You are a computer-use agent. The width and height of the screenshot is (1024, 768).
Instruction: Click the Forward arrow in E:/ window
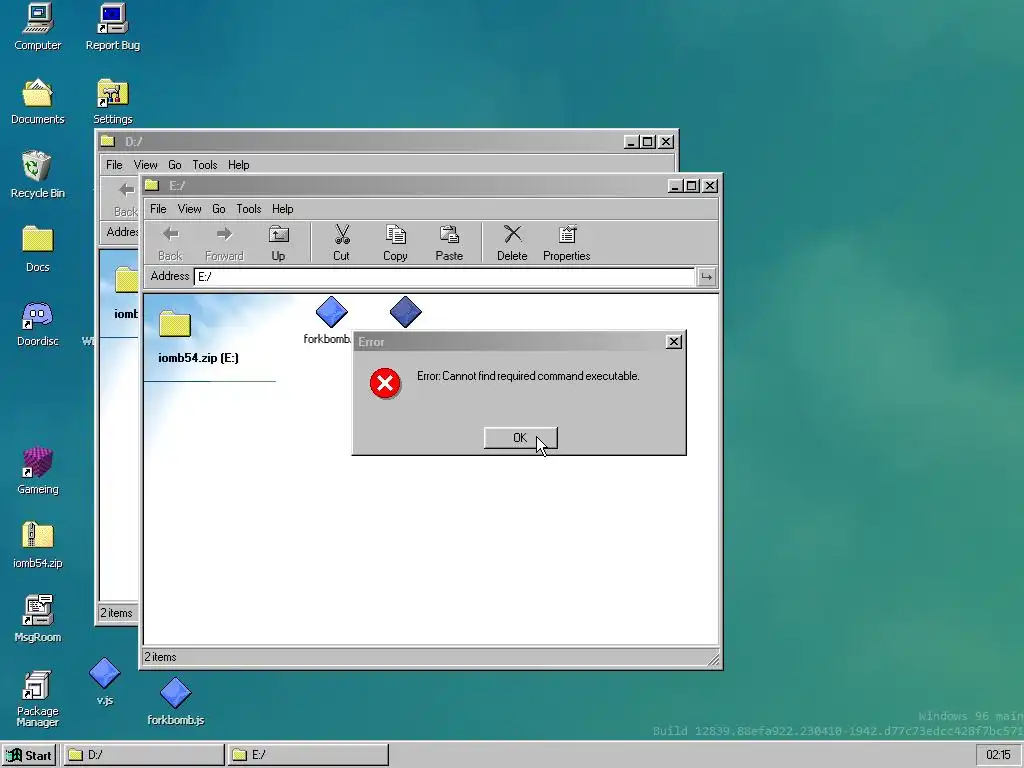[224, 243]
